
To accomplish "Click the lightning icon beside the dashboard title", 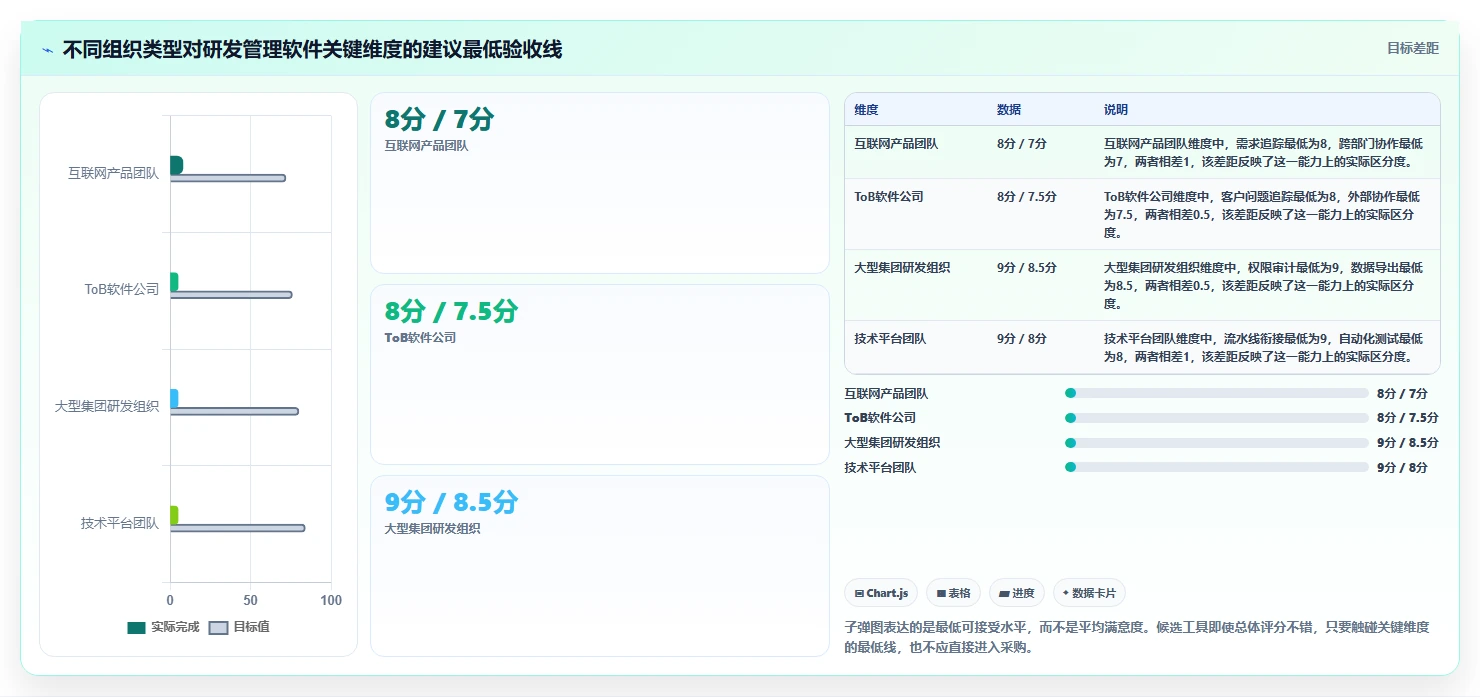I will tap(48, 50).
